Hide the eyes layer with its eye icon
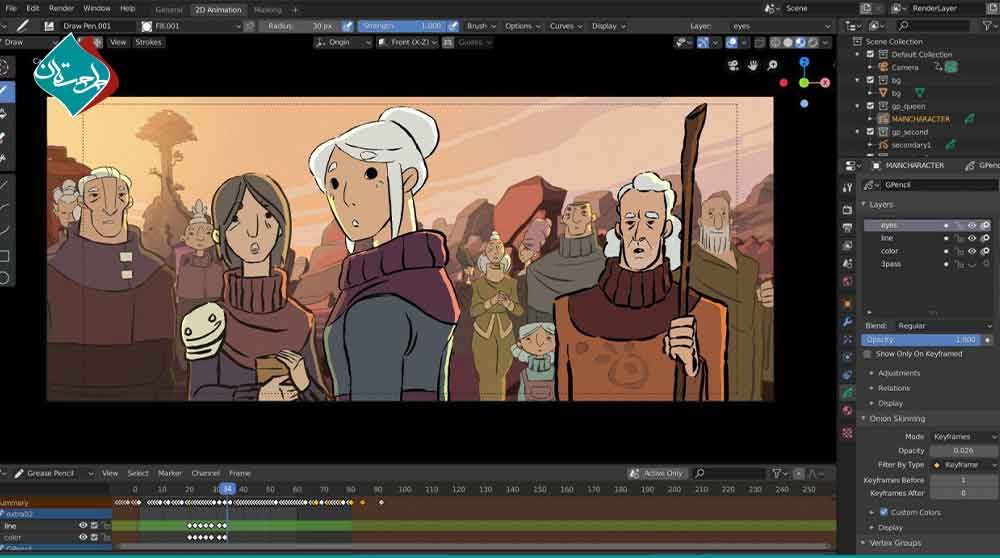 972,225
